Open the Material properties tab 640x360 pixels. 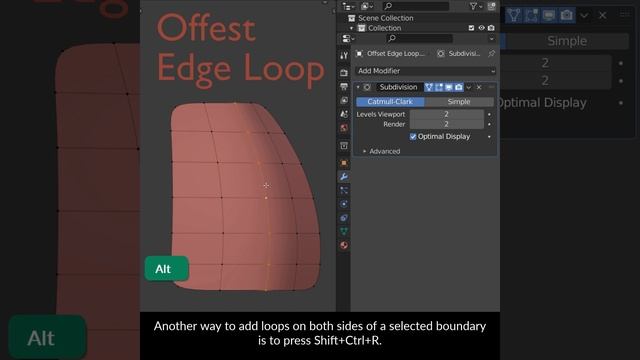pos(344,245)
